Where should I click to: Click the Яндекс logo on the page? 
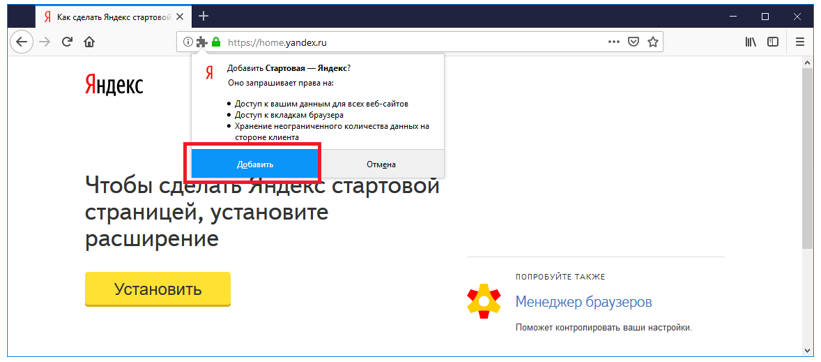[x=114, y=84]
